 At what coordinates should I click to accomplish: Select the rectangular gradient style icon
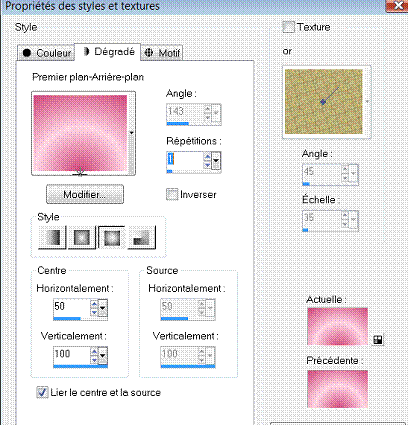pyautogui.click(x=82, y=237)
